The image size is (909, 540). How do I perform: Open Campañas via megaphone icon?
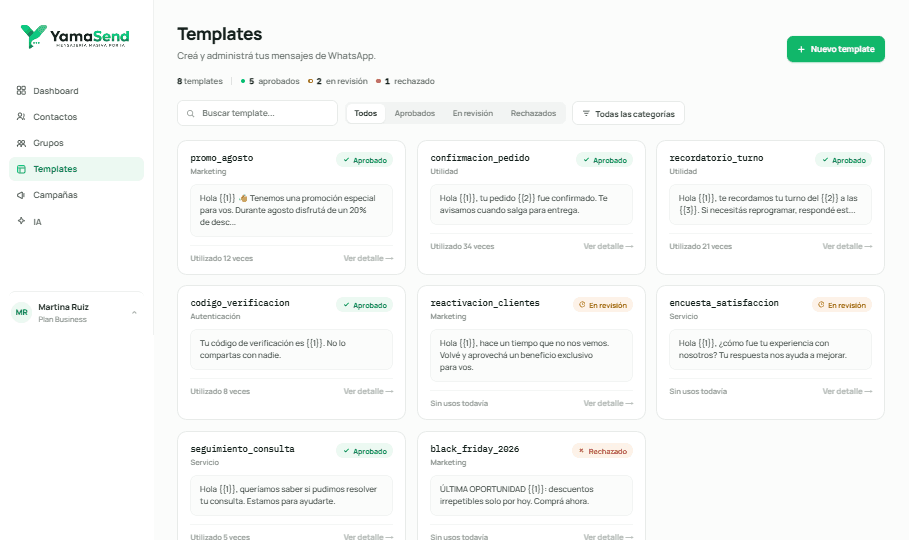point(21,195)
